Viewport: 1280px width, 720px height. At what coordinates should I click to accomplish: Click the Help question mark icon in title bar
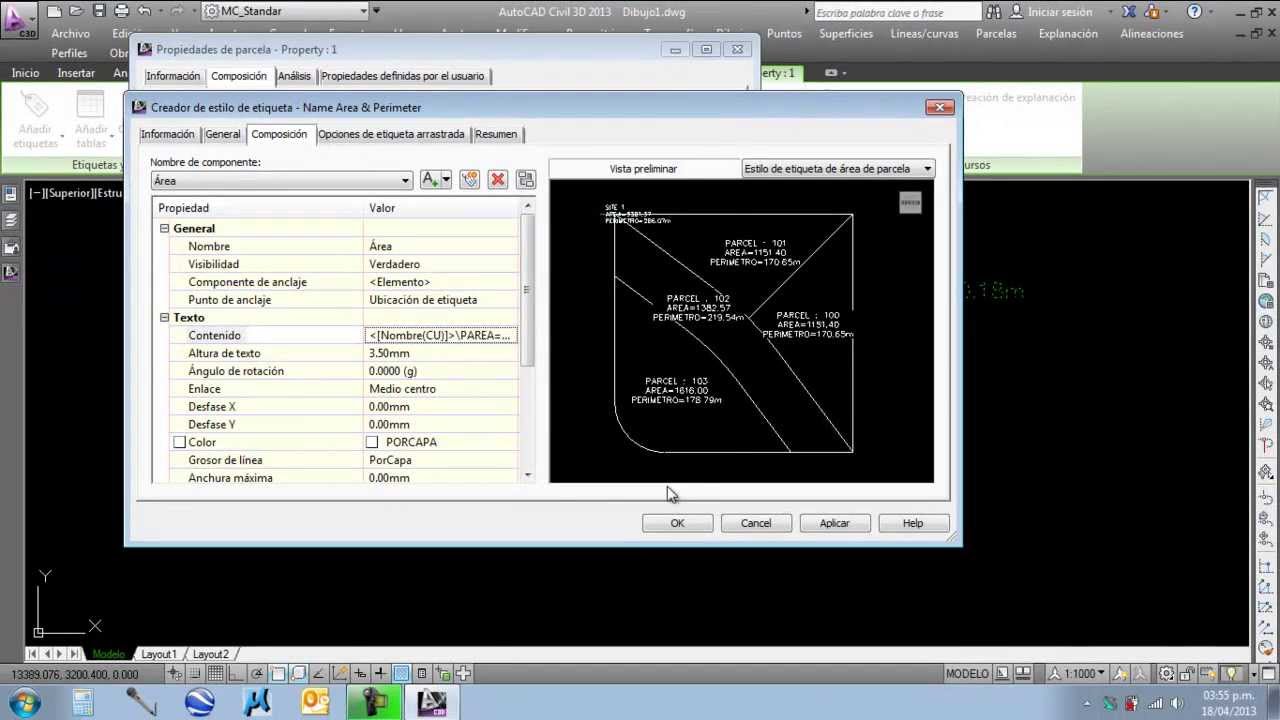tap(1194, 12)
